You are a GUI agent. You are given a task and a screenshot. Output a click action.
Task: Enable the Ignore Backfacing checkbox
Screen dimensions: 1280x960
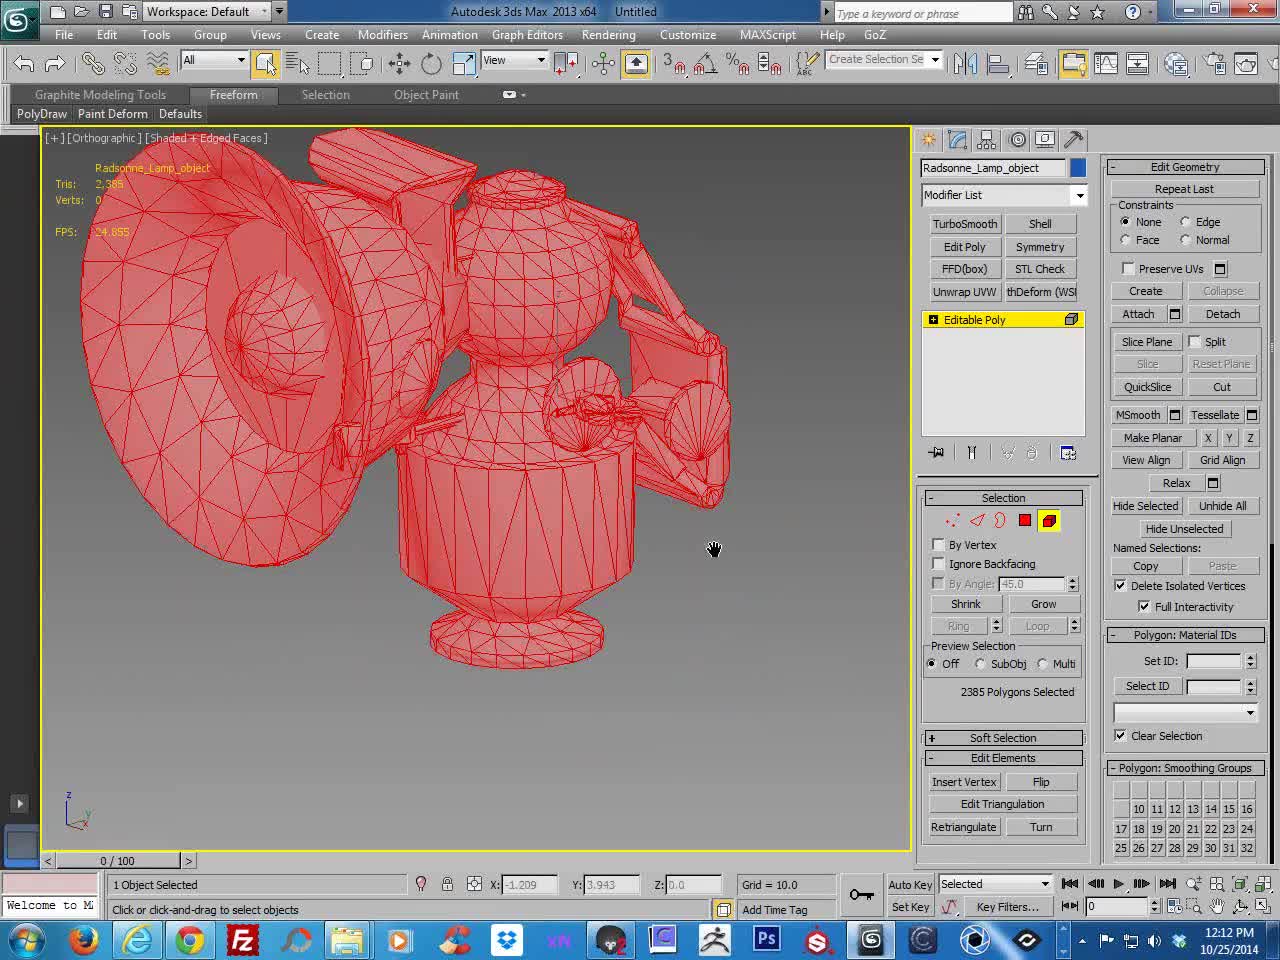(938, 564)
